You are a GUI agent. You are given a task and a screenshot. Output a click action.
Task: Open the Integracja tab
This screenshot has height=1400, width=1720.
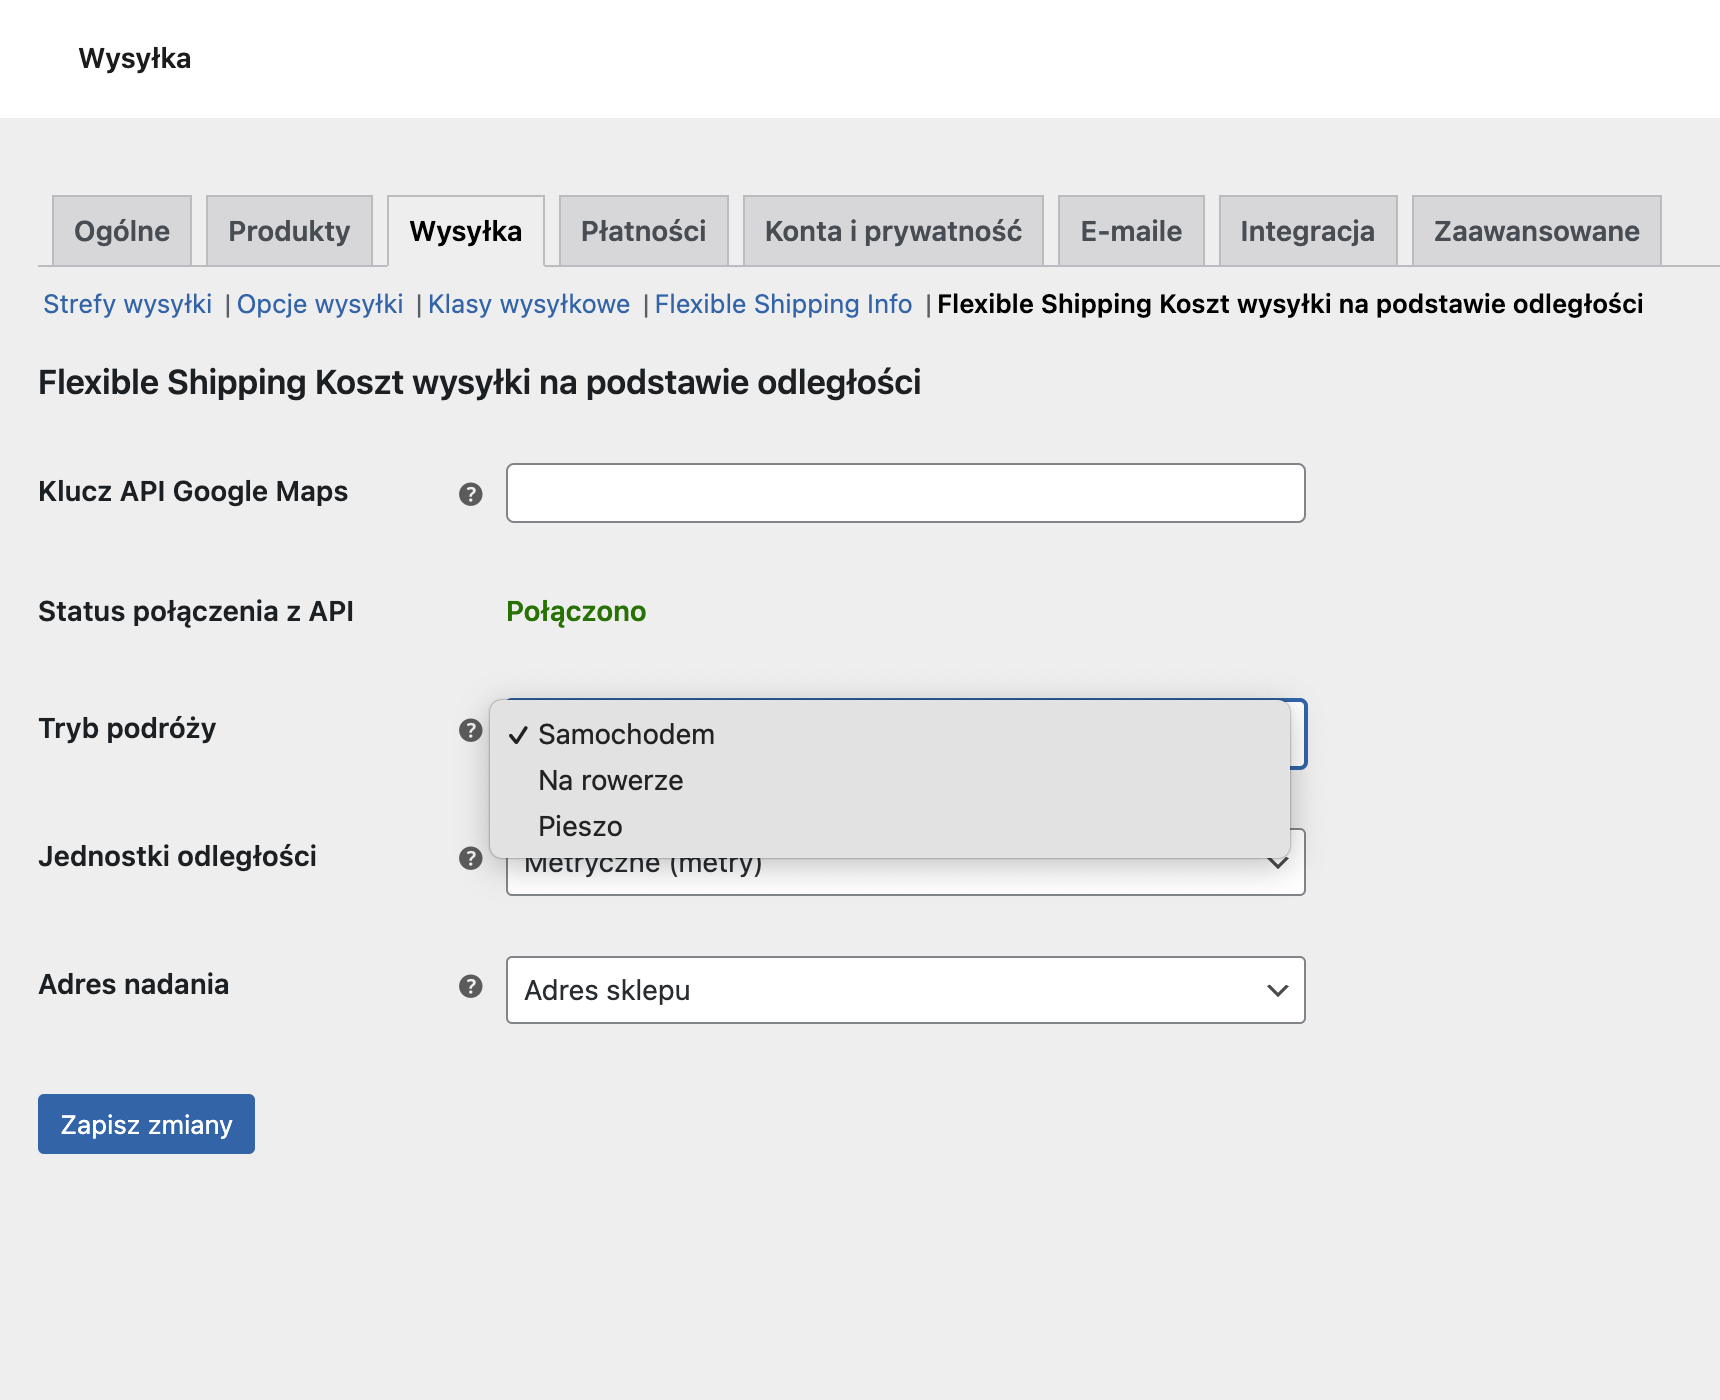click(x=1307, y=231)
